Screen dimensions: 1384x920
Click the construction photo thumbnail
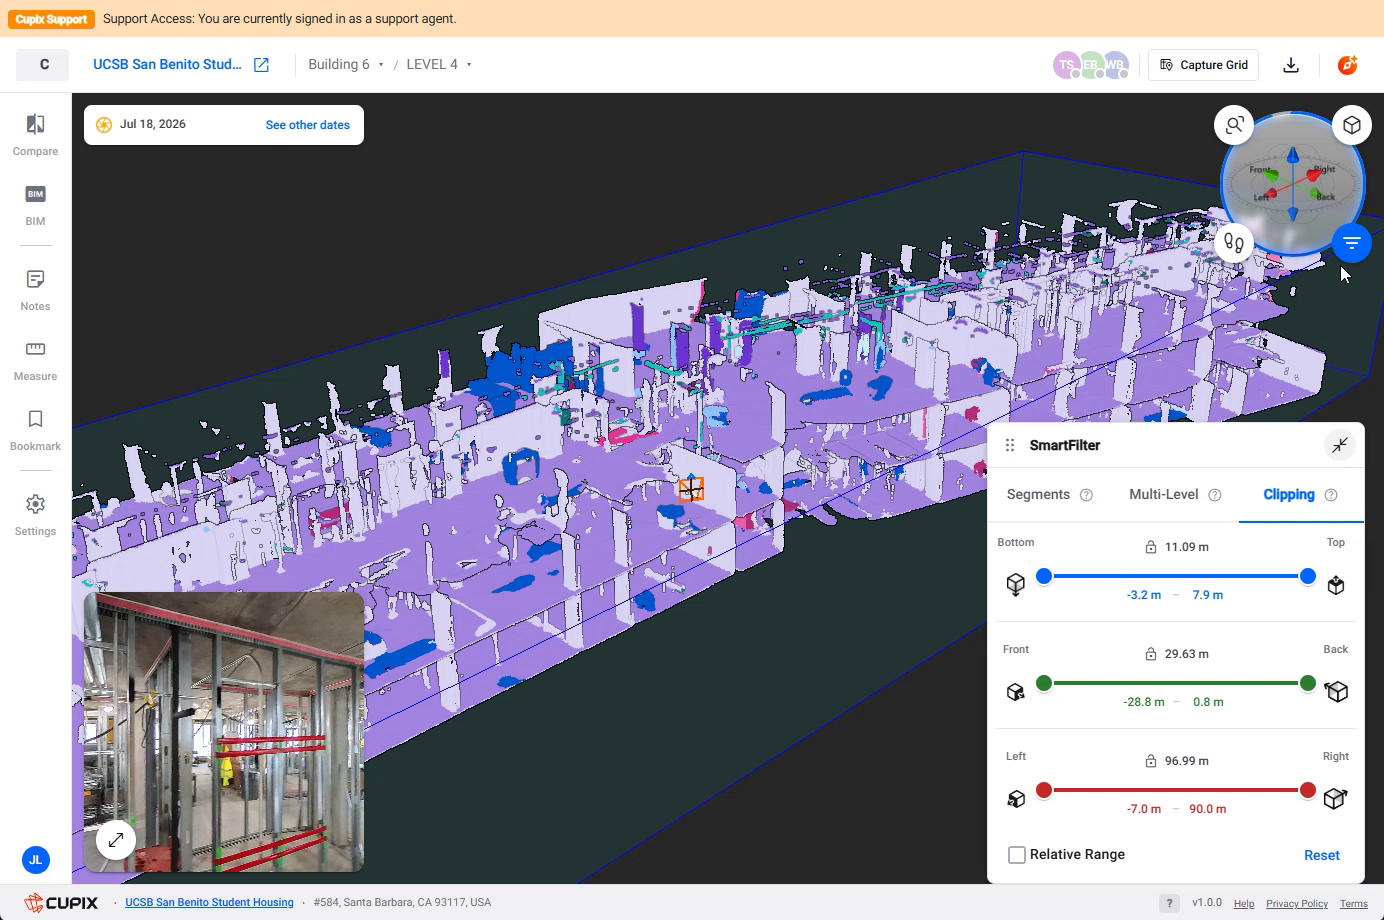(224, 732)
